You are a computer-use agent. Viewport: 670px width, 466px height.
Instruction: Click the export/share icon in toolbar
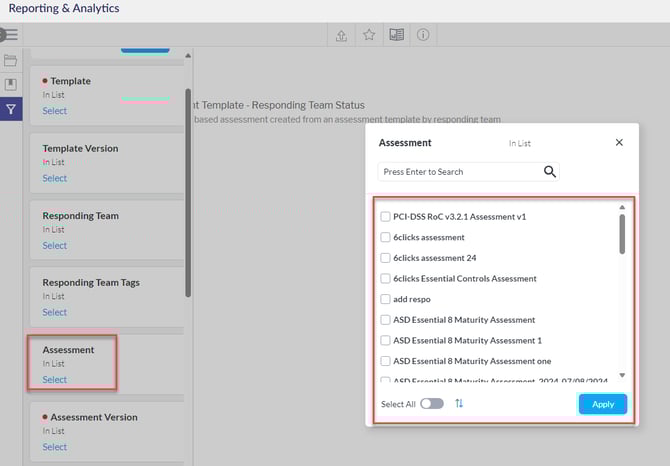coord(341,35)
